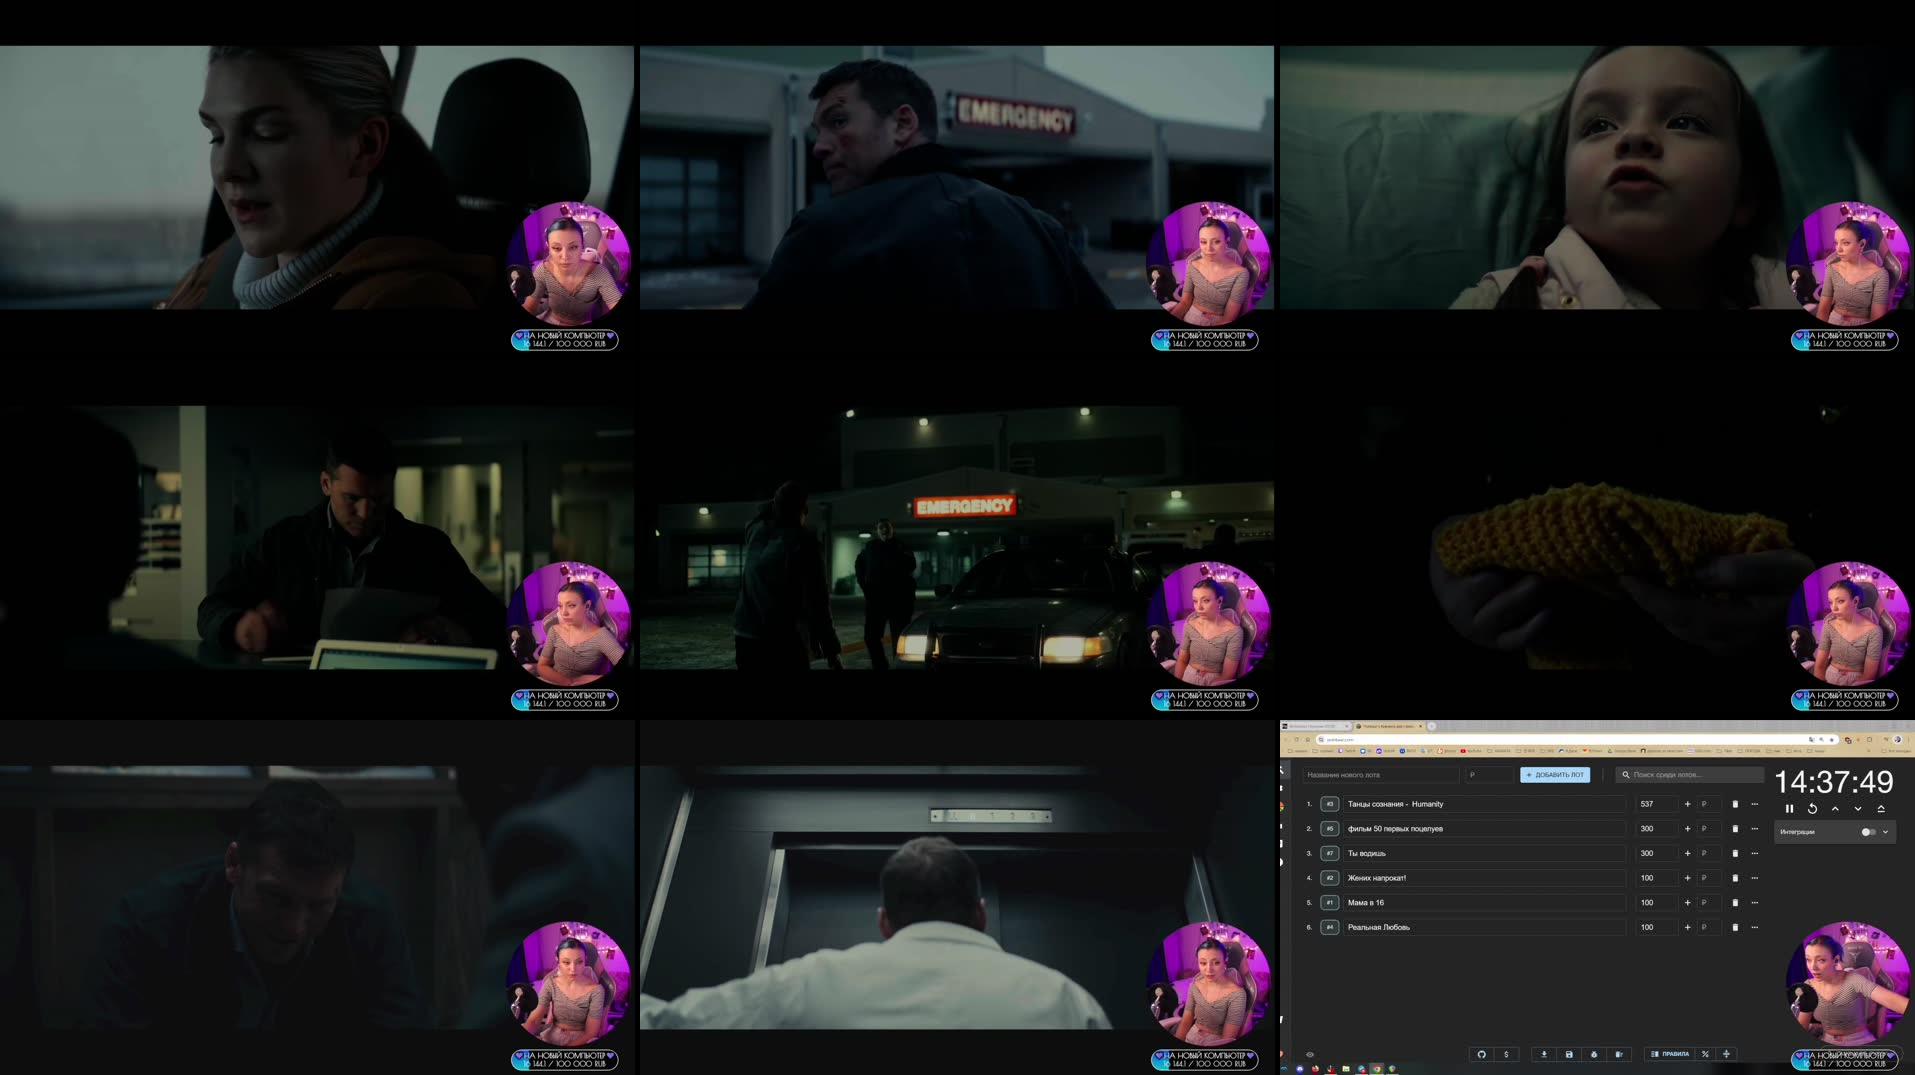The image size is (1915, 1075).
Task: Toggle the Интеграции switch
Action: tap(1867, 832)
